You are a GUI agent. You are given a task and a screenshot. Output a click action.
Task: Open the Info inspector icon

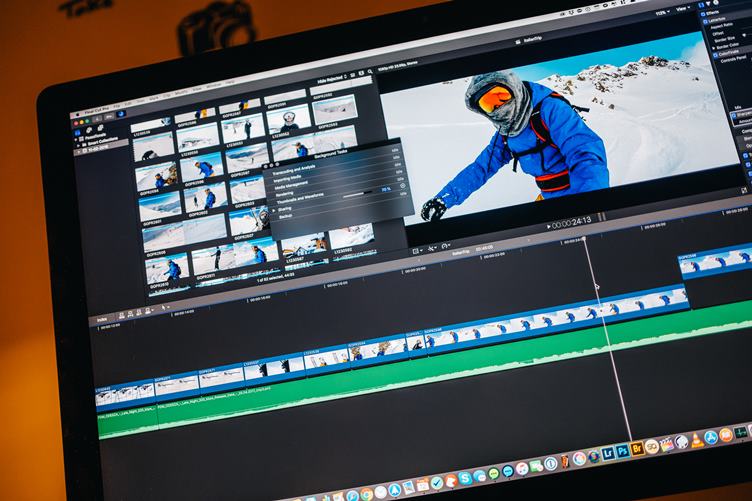point(716,2)
